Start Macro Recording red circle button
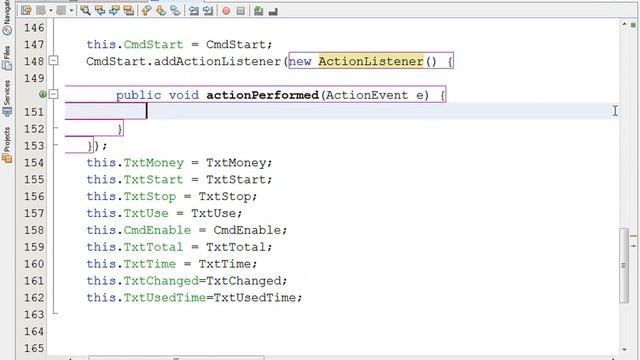640x360 pixels. click(226, 11)
